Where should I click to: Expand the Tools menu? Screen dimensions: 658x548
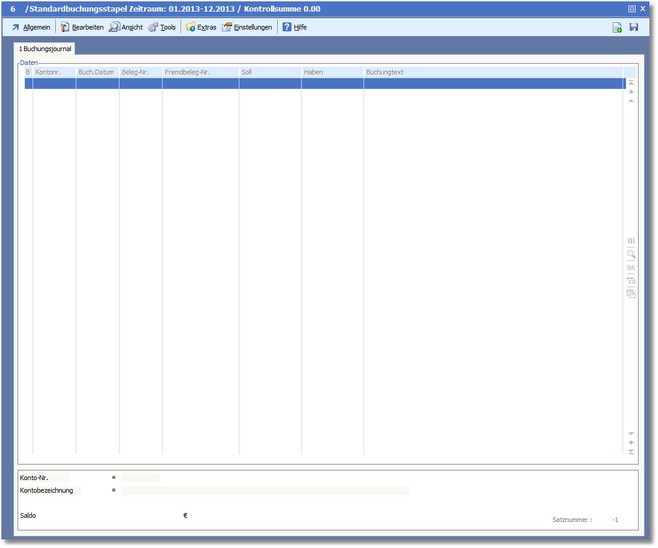click(162, 27)
